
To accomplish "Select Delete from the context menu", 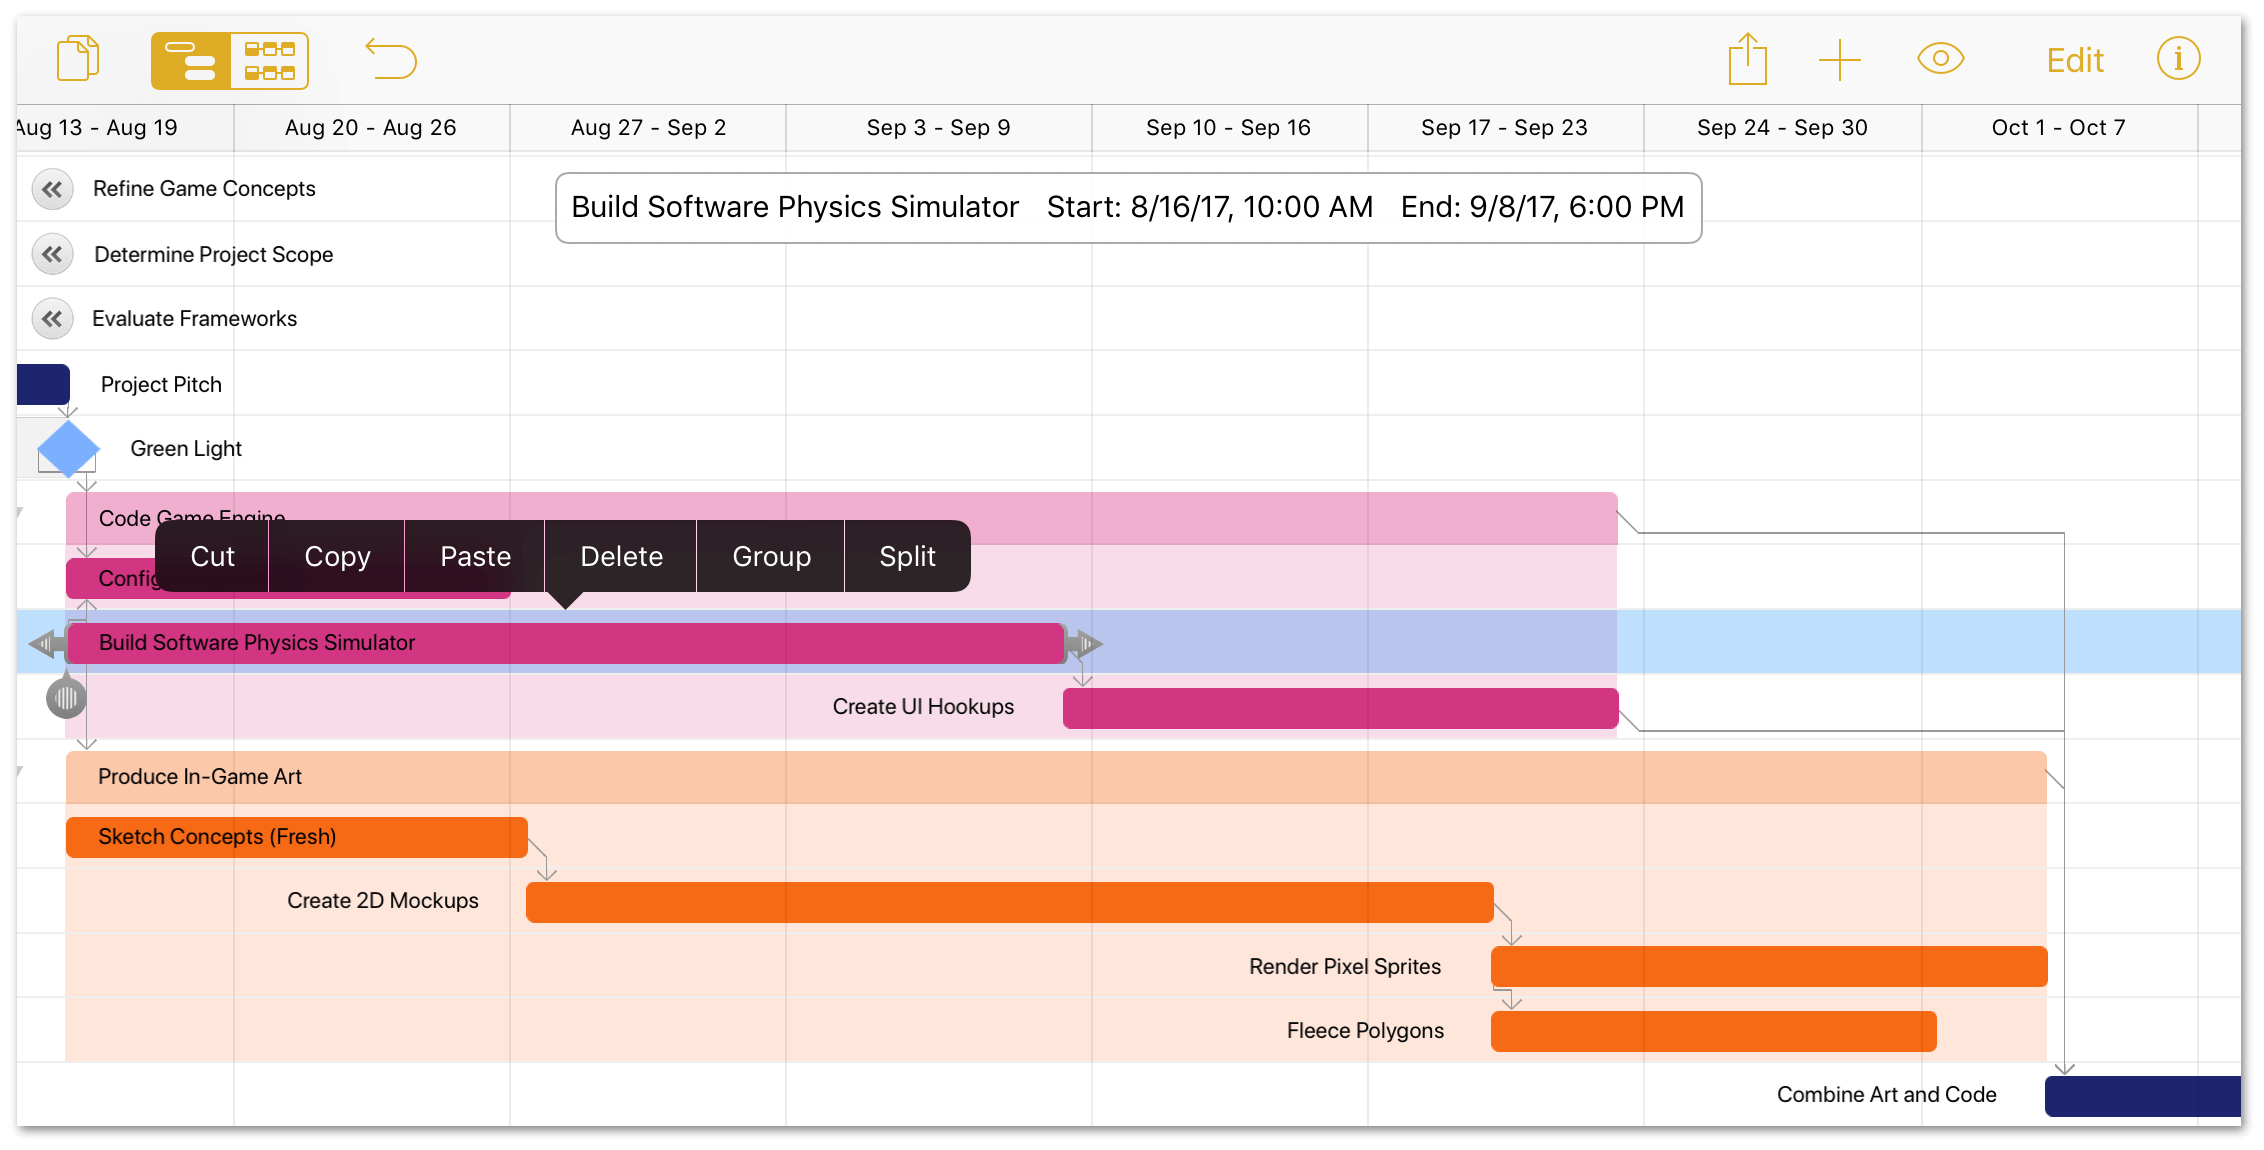I will pos(617,554).
